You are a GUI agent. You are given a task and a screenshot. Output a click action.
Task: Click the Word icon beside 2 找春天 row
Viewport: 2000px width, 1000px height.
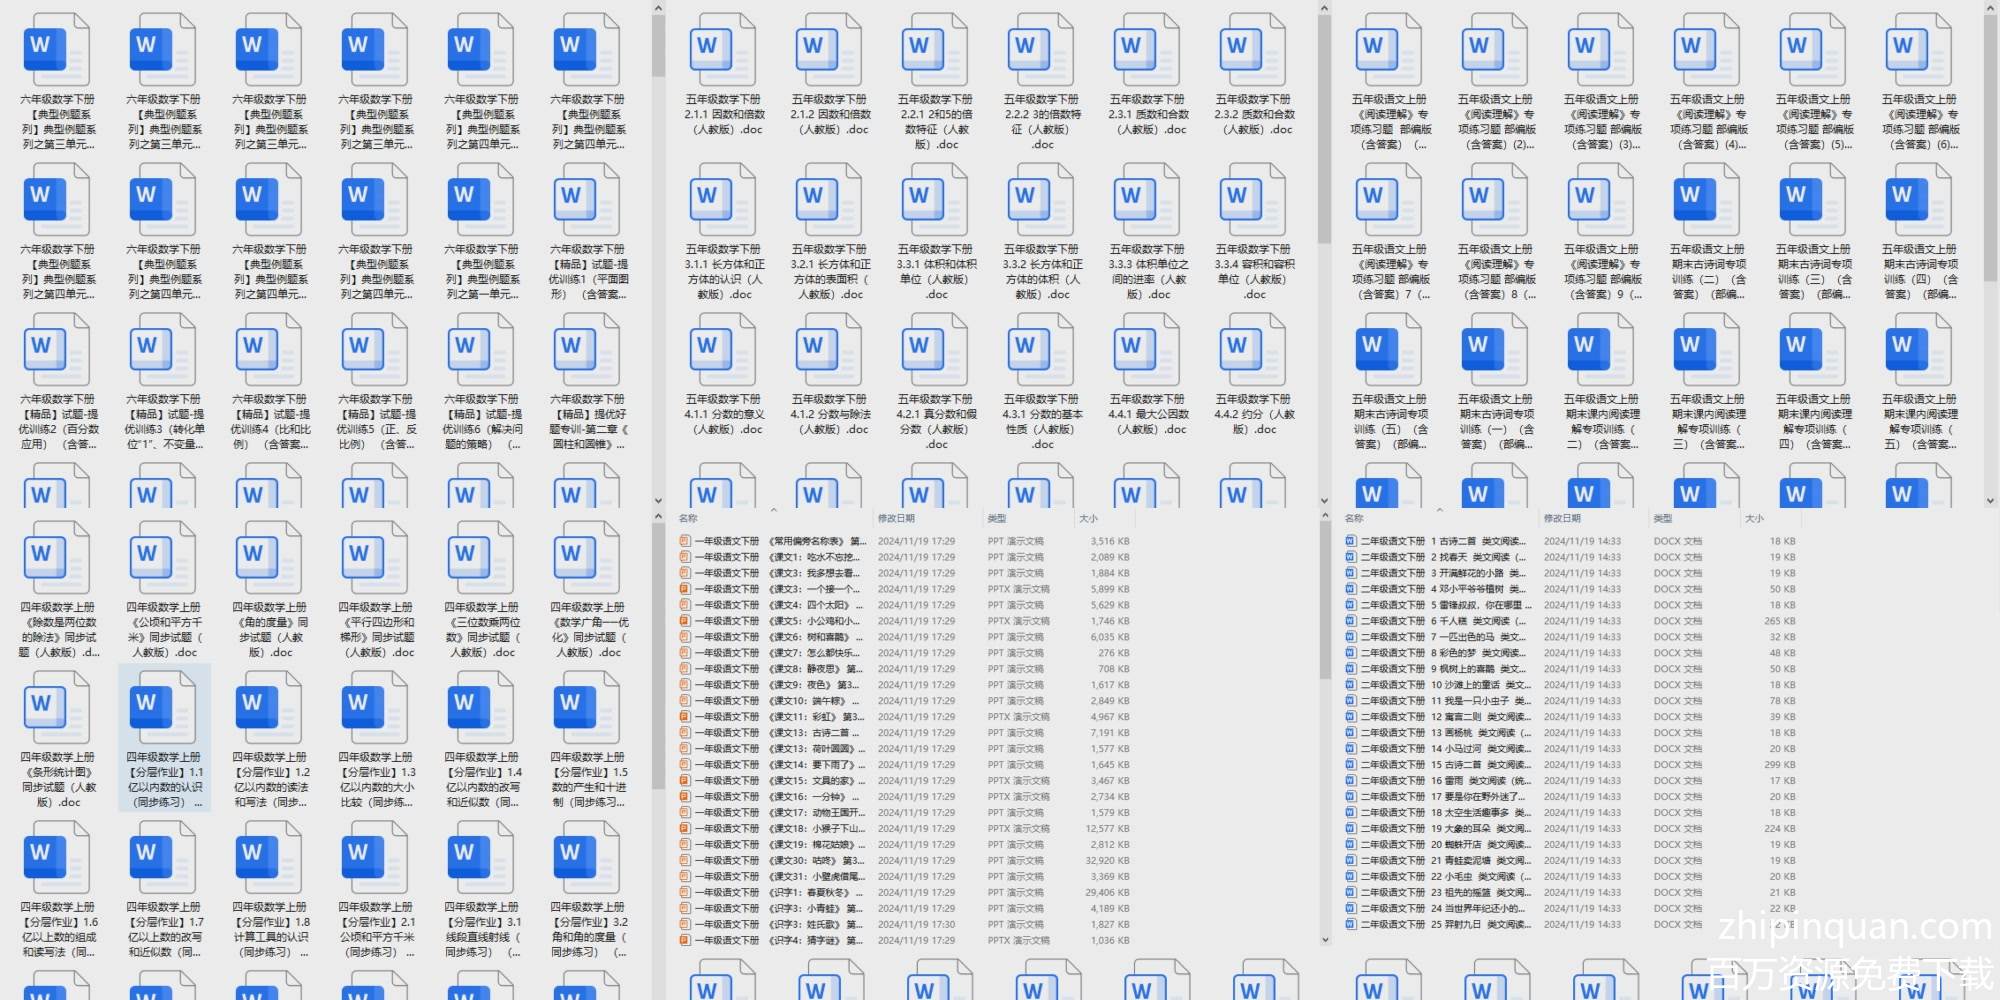pos(1351,557)
